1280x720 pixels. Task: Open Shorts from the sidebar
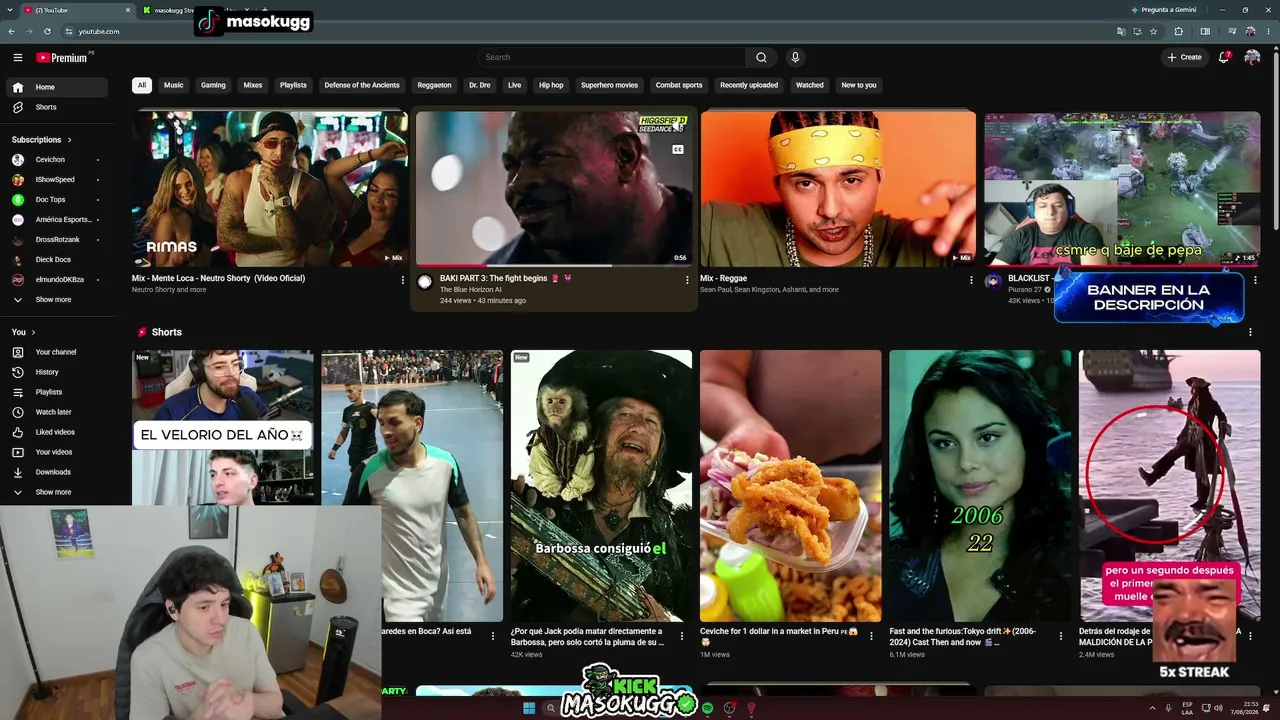tap(57, 107)
